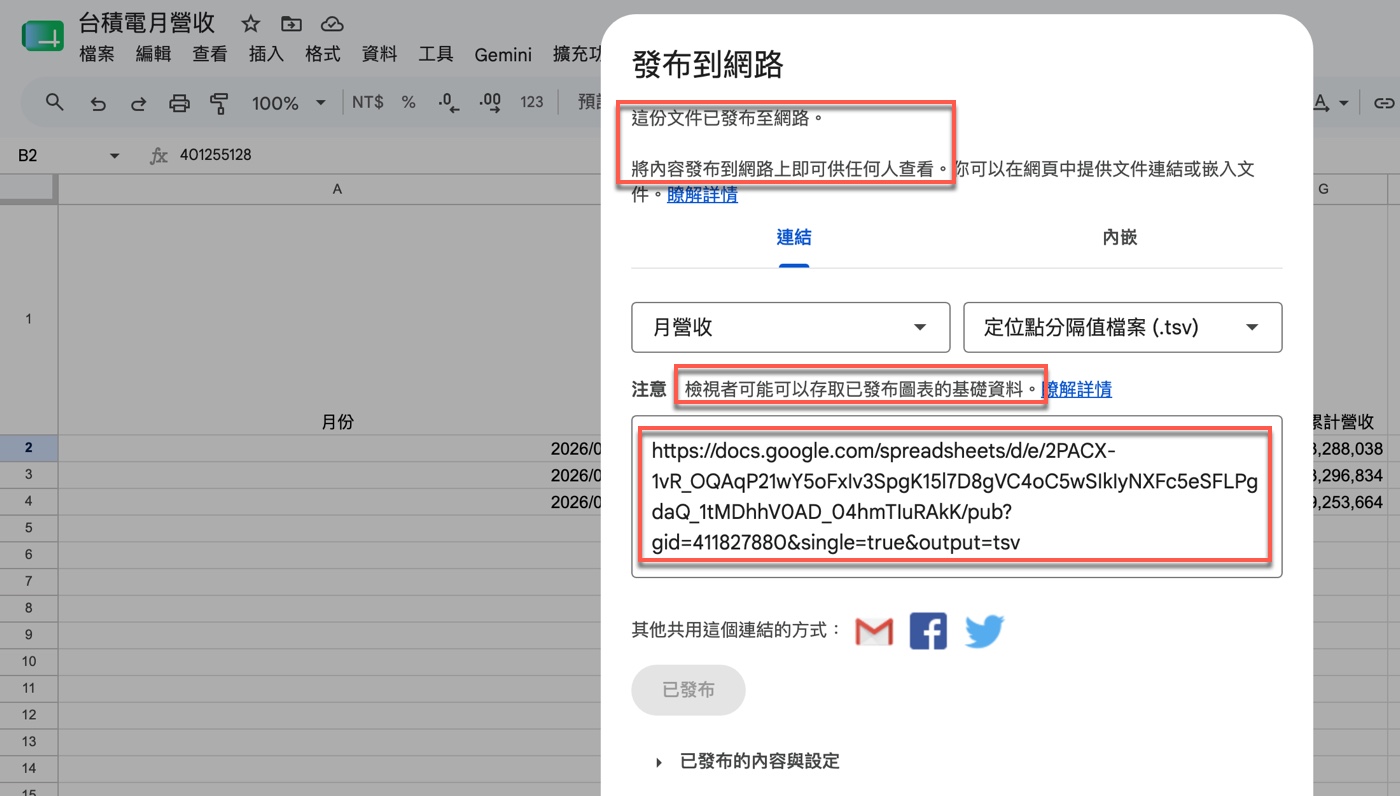
Task: Open the 查看 menu
Action: tap(210, 54)
